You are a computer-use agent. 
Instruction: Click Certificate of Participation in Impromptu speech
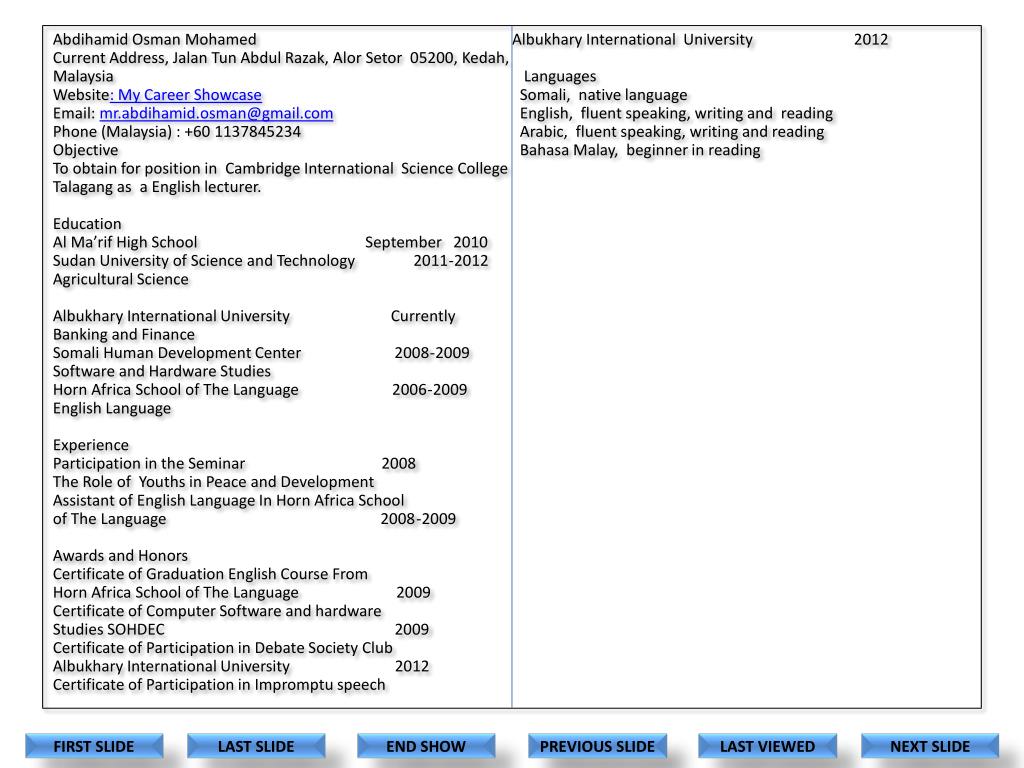219,684
